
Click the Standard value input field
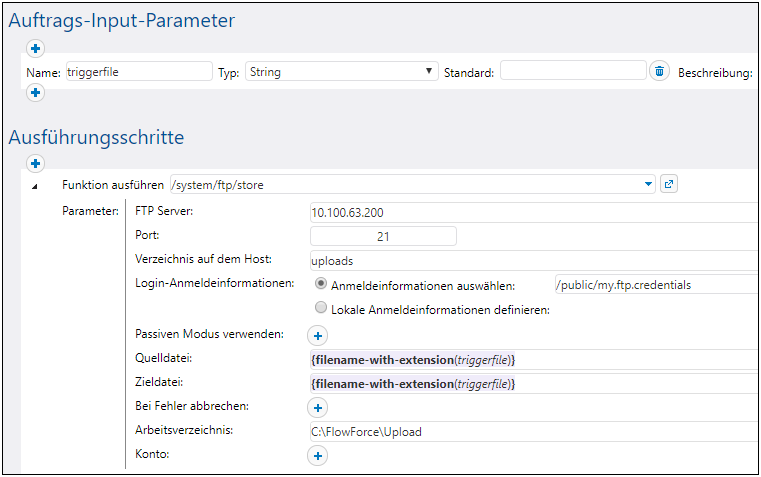coord(572,71)
